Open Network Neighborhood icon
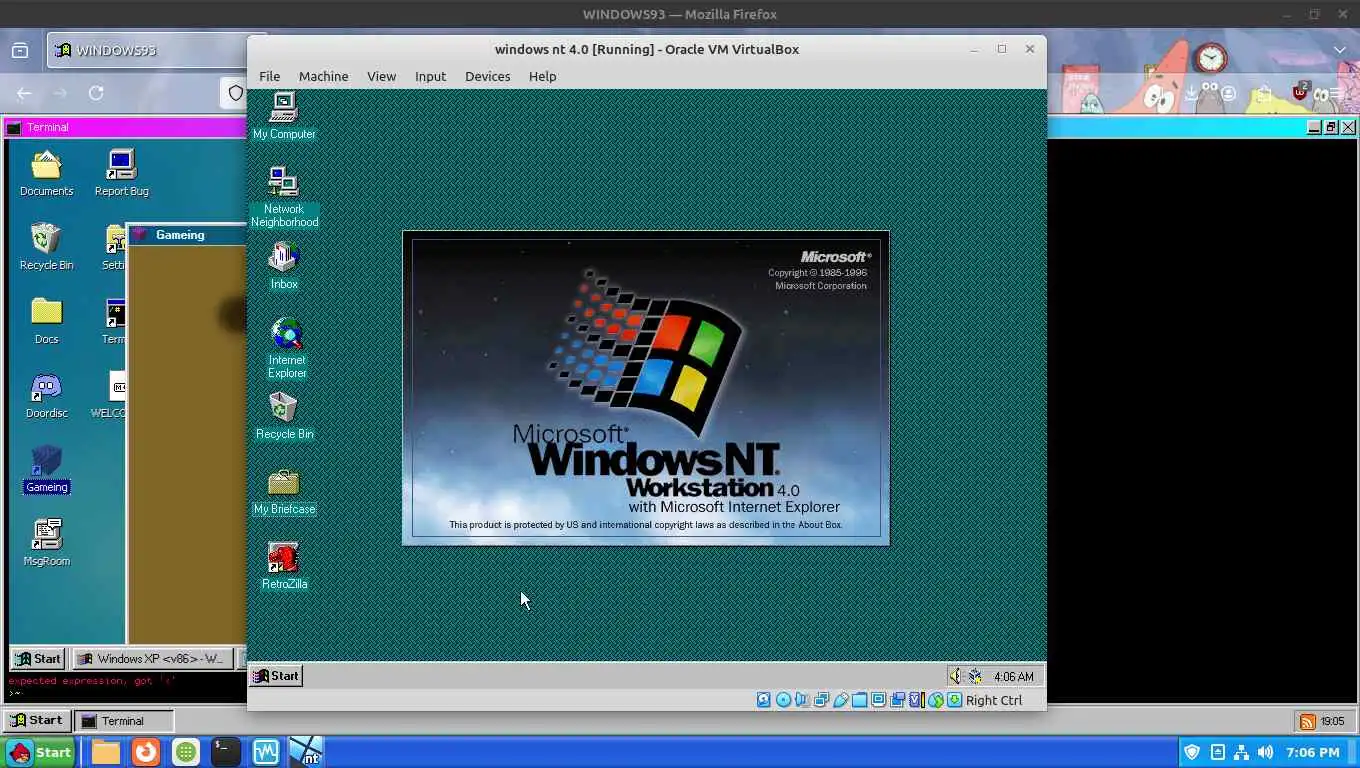Viewport: 1360px width, 768px height. click(284, 196)
